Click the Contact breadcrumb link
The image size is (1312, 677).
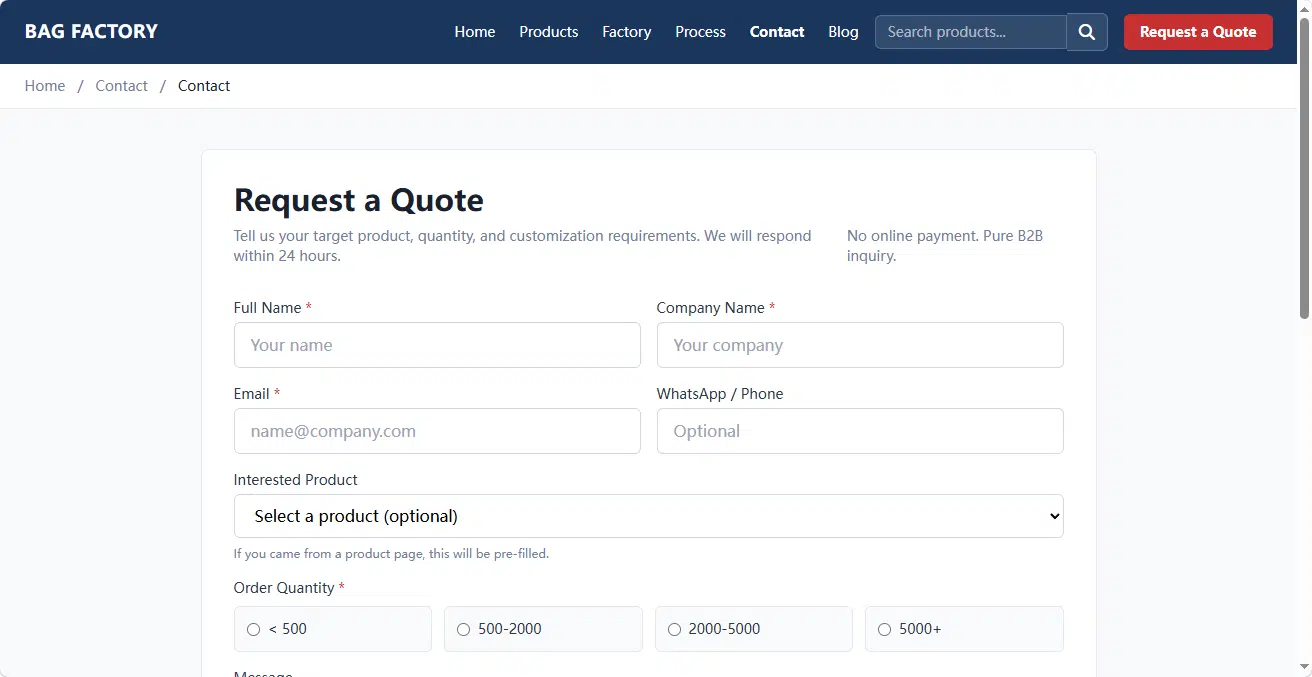click(x=121, y=86)
